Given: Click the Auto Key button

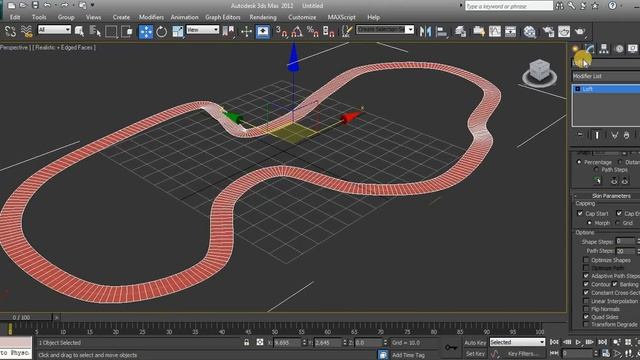Looking at the screenshot, I should (x=476, y=342).
